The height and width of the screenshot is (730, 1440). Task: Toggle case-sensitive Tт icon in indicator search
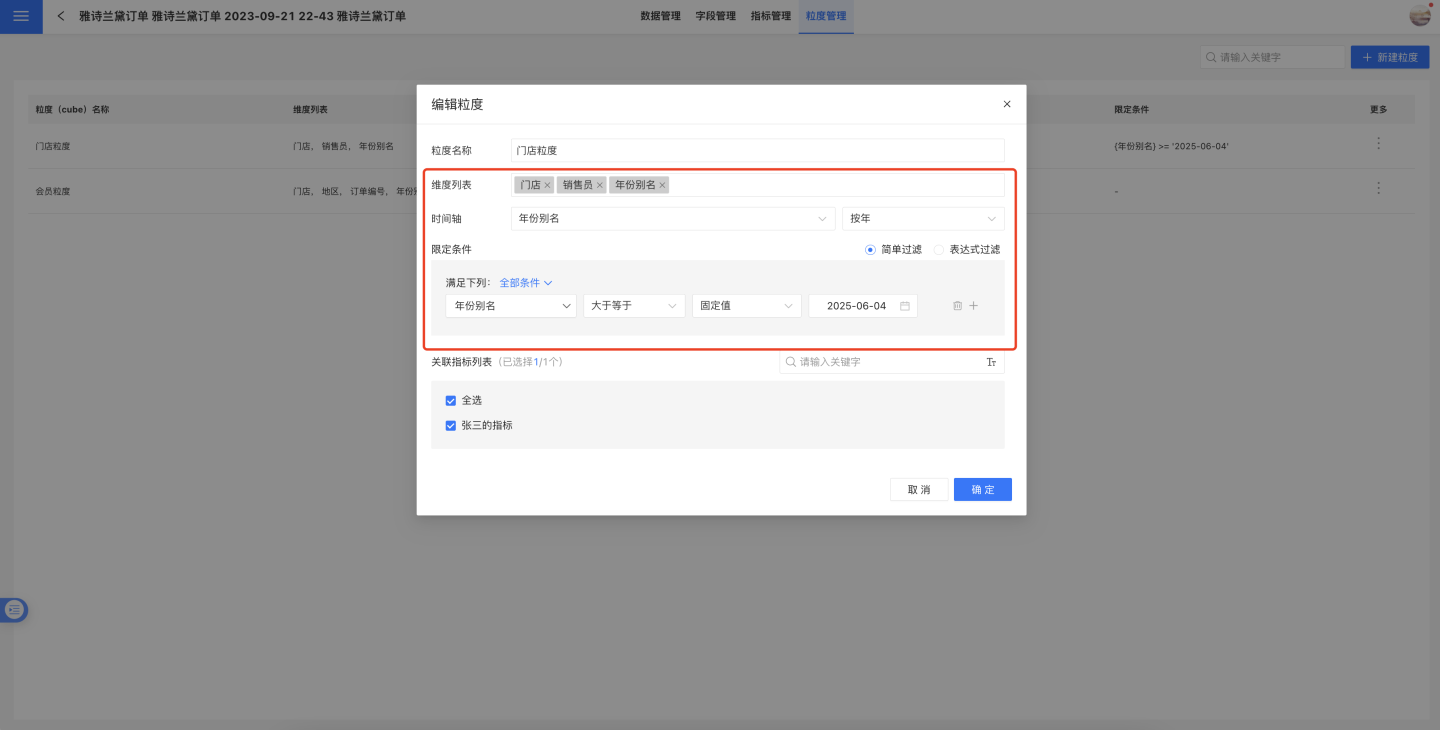(991, 362)
